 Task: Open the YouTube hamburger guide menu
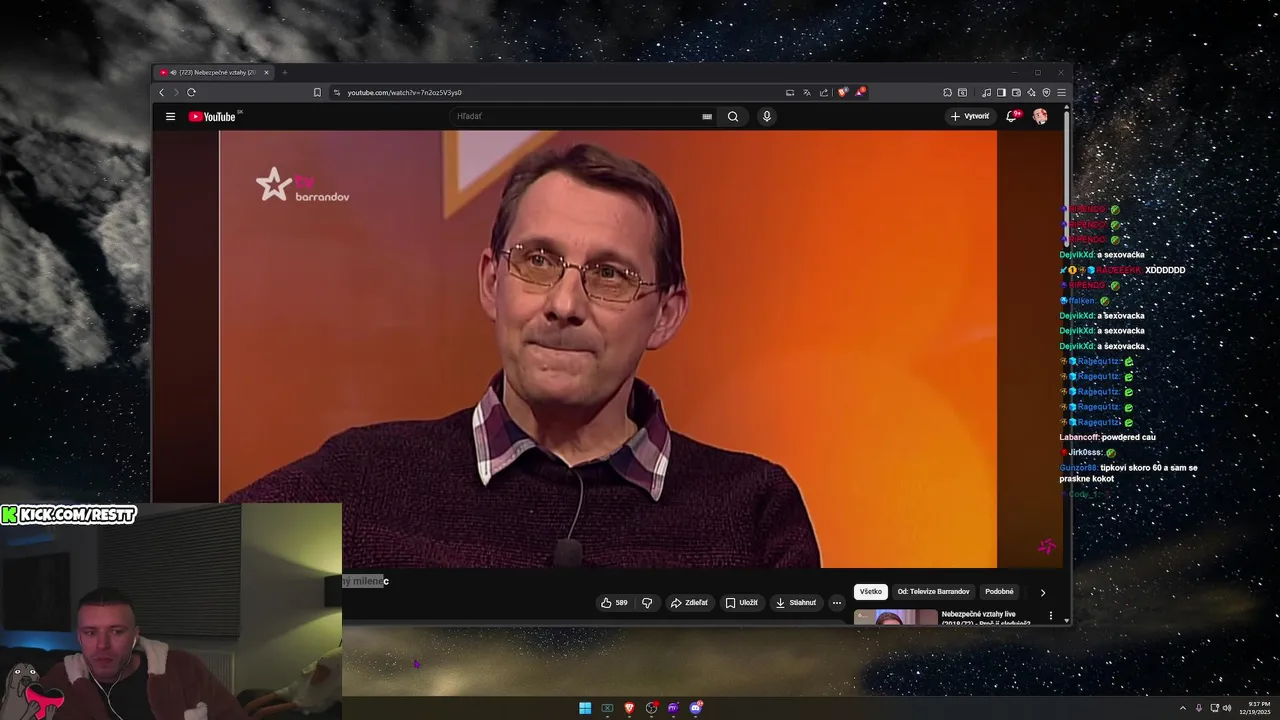tap(170, 116)
